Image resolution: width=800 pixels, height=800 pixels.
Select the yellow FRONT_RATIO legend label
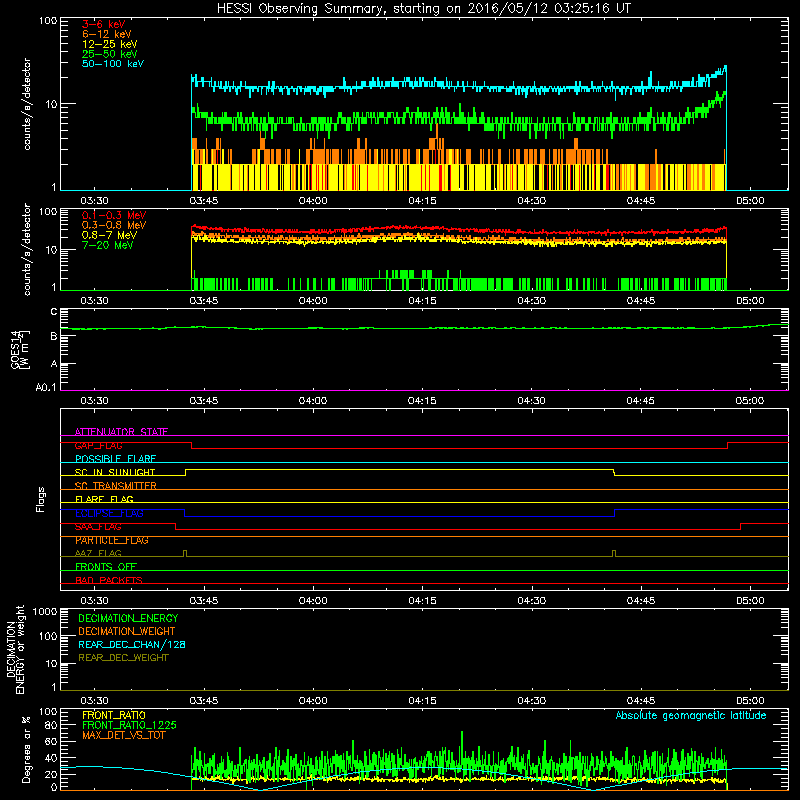114,715
